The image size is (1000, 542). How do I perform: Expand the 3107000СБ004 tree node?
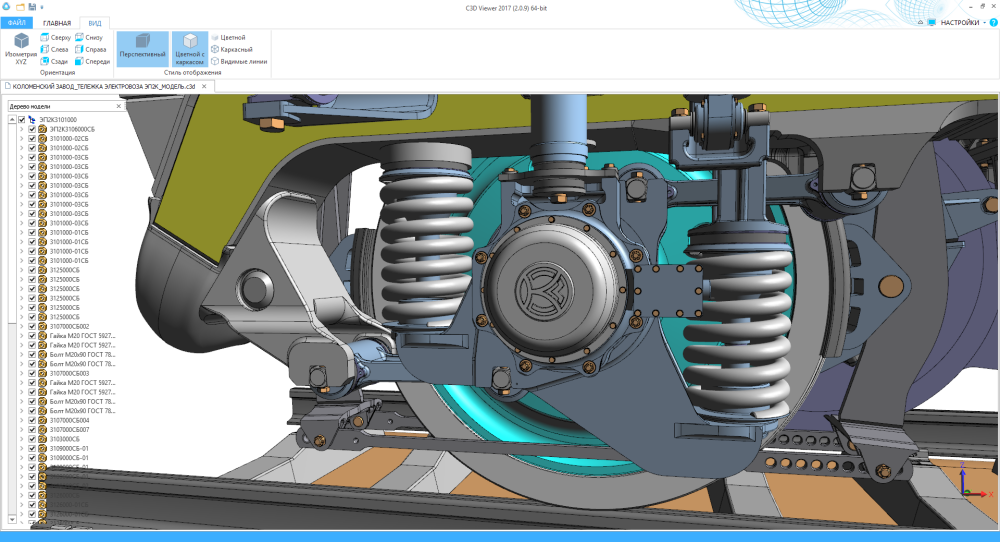click(x=22, y=420)
